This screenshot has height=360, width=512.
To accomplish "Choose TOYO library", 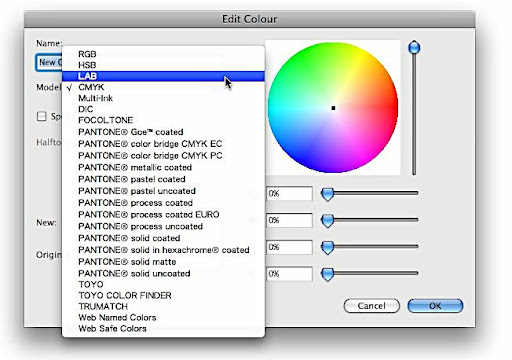I will click(163, 285).
